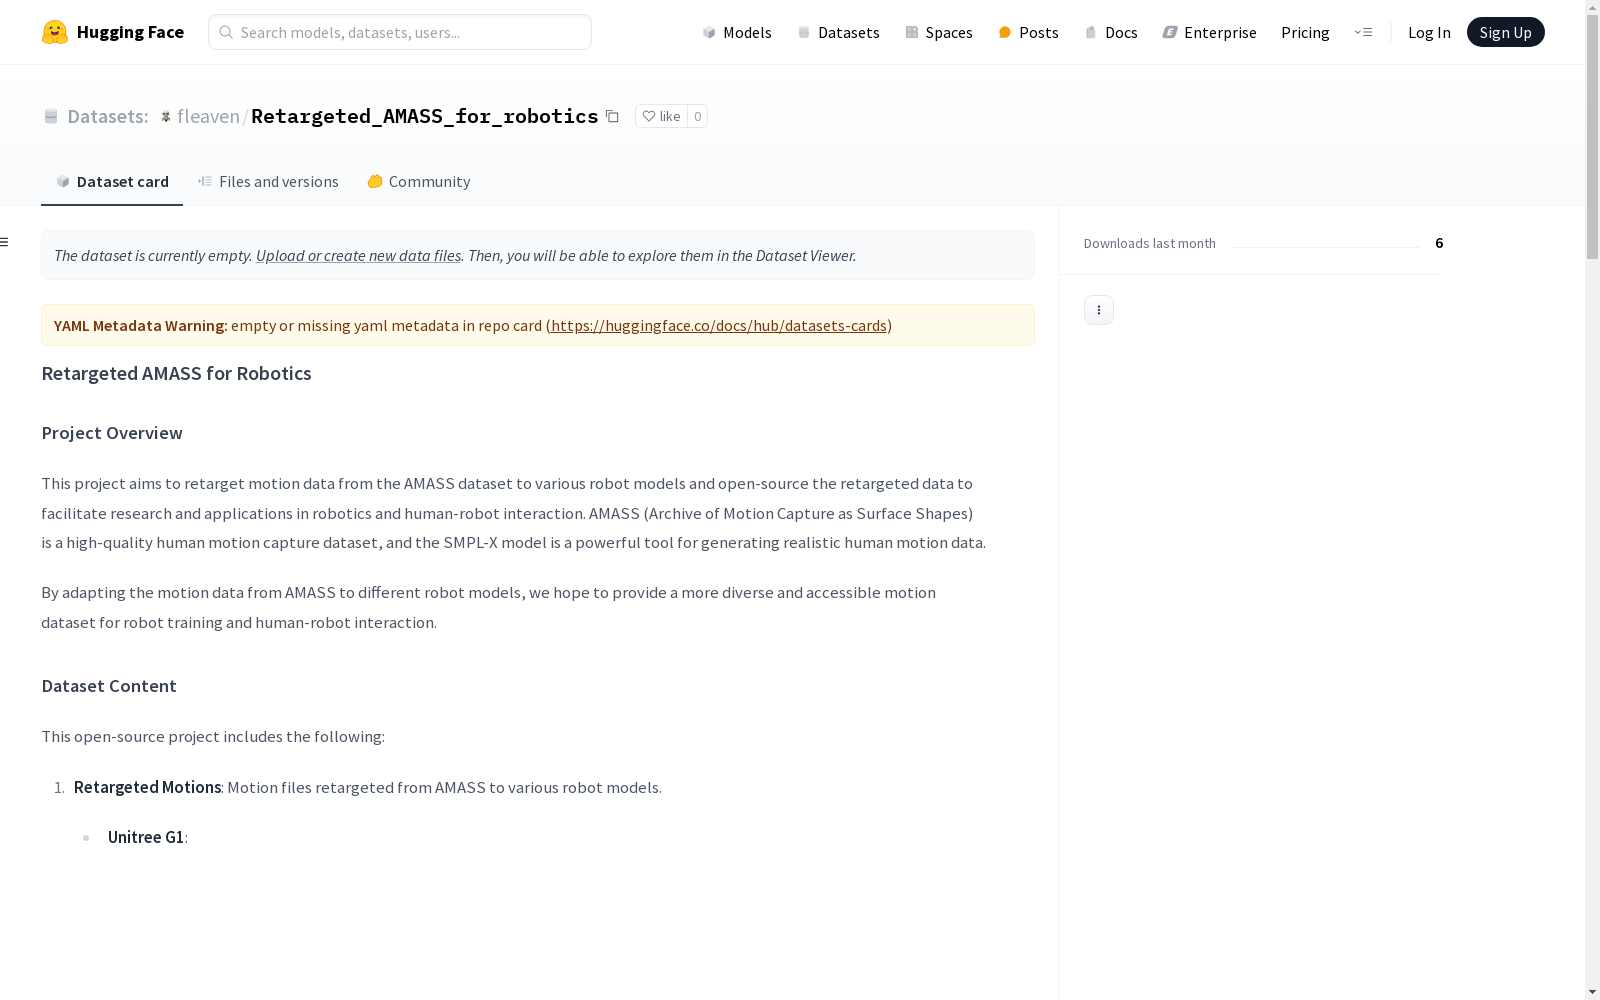This screenshot has width=1600, height=1000.
Task: Switch to Files and versions tab
Action: (268, 181)
